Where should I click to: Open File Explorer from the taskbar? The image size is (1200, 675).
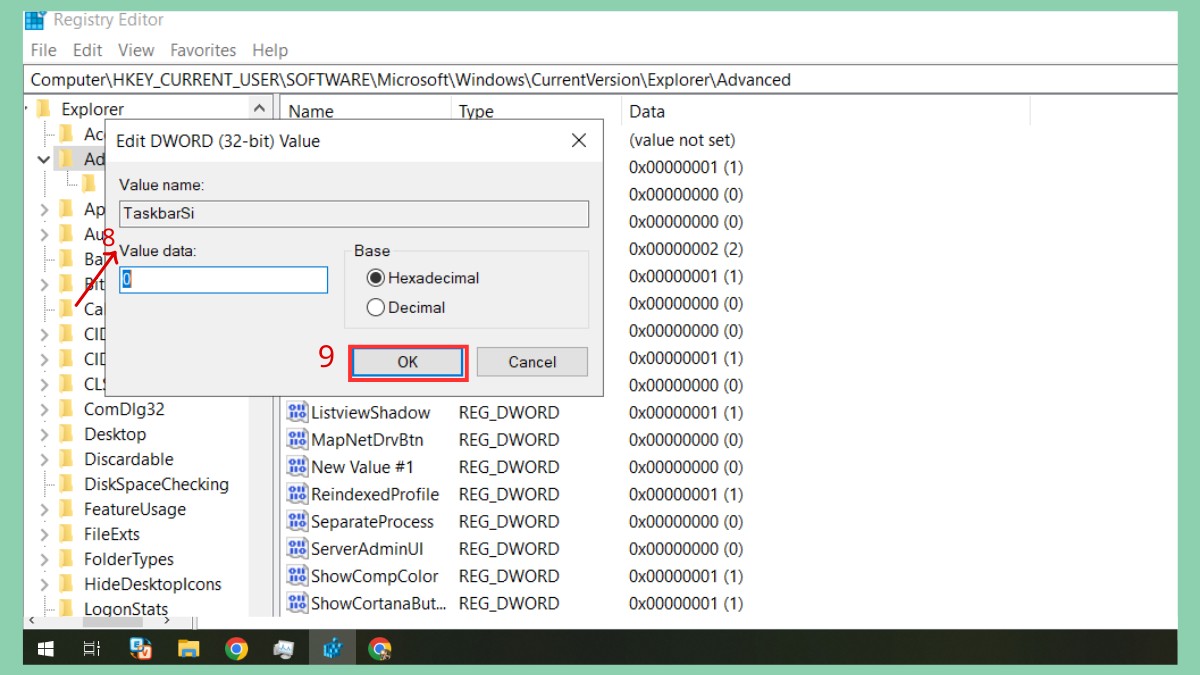(x=188, y=648)
